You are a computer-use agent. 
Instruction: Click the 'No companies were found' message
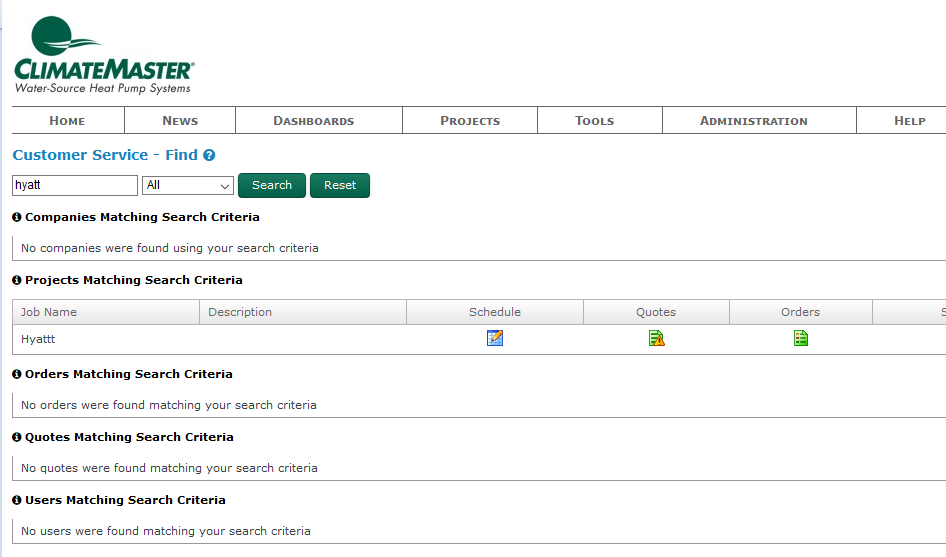click(170, 248)
